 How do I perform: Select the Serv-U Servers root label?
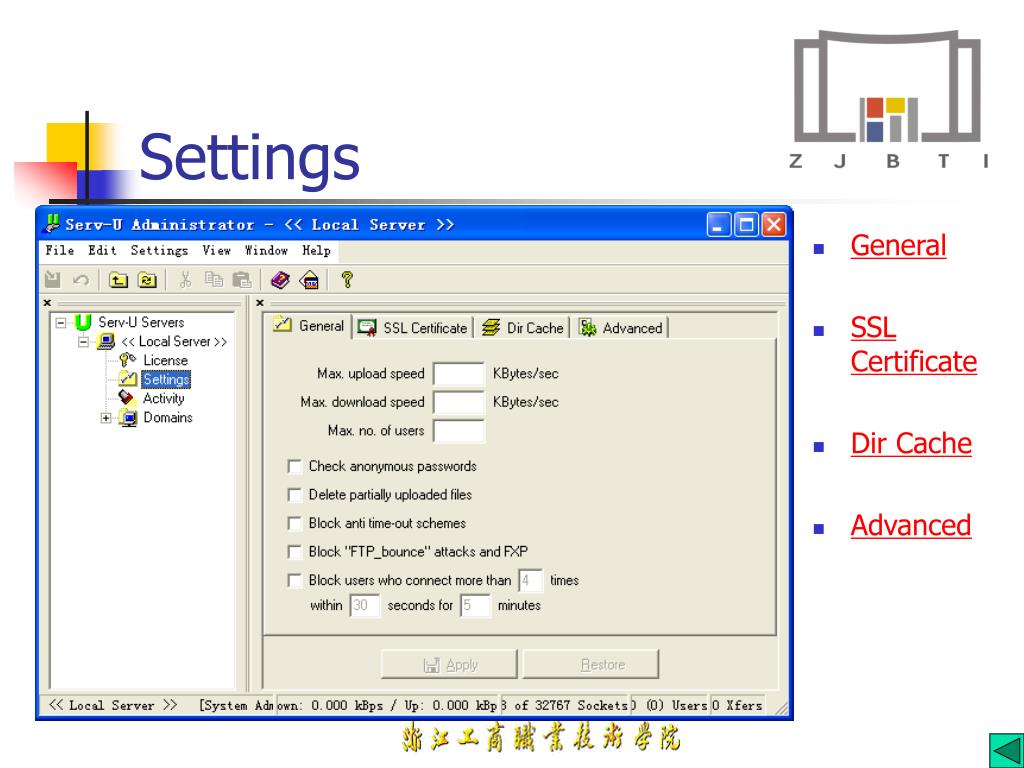[x=141, y=323]
